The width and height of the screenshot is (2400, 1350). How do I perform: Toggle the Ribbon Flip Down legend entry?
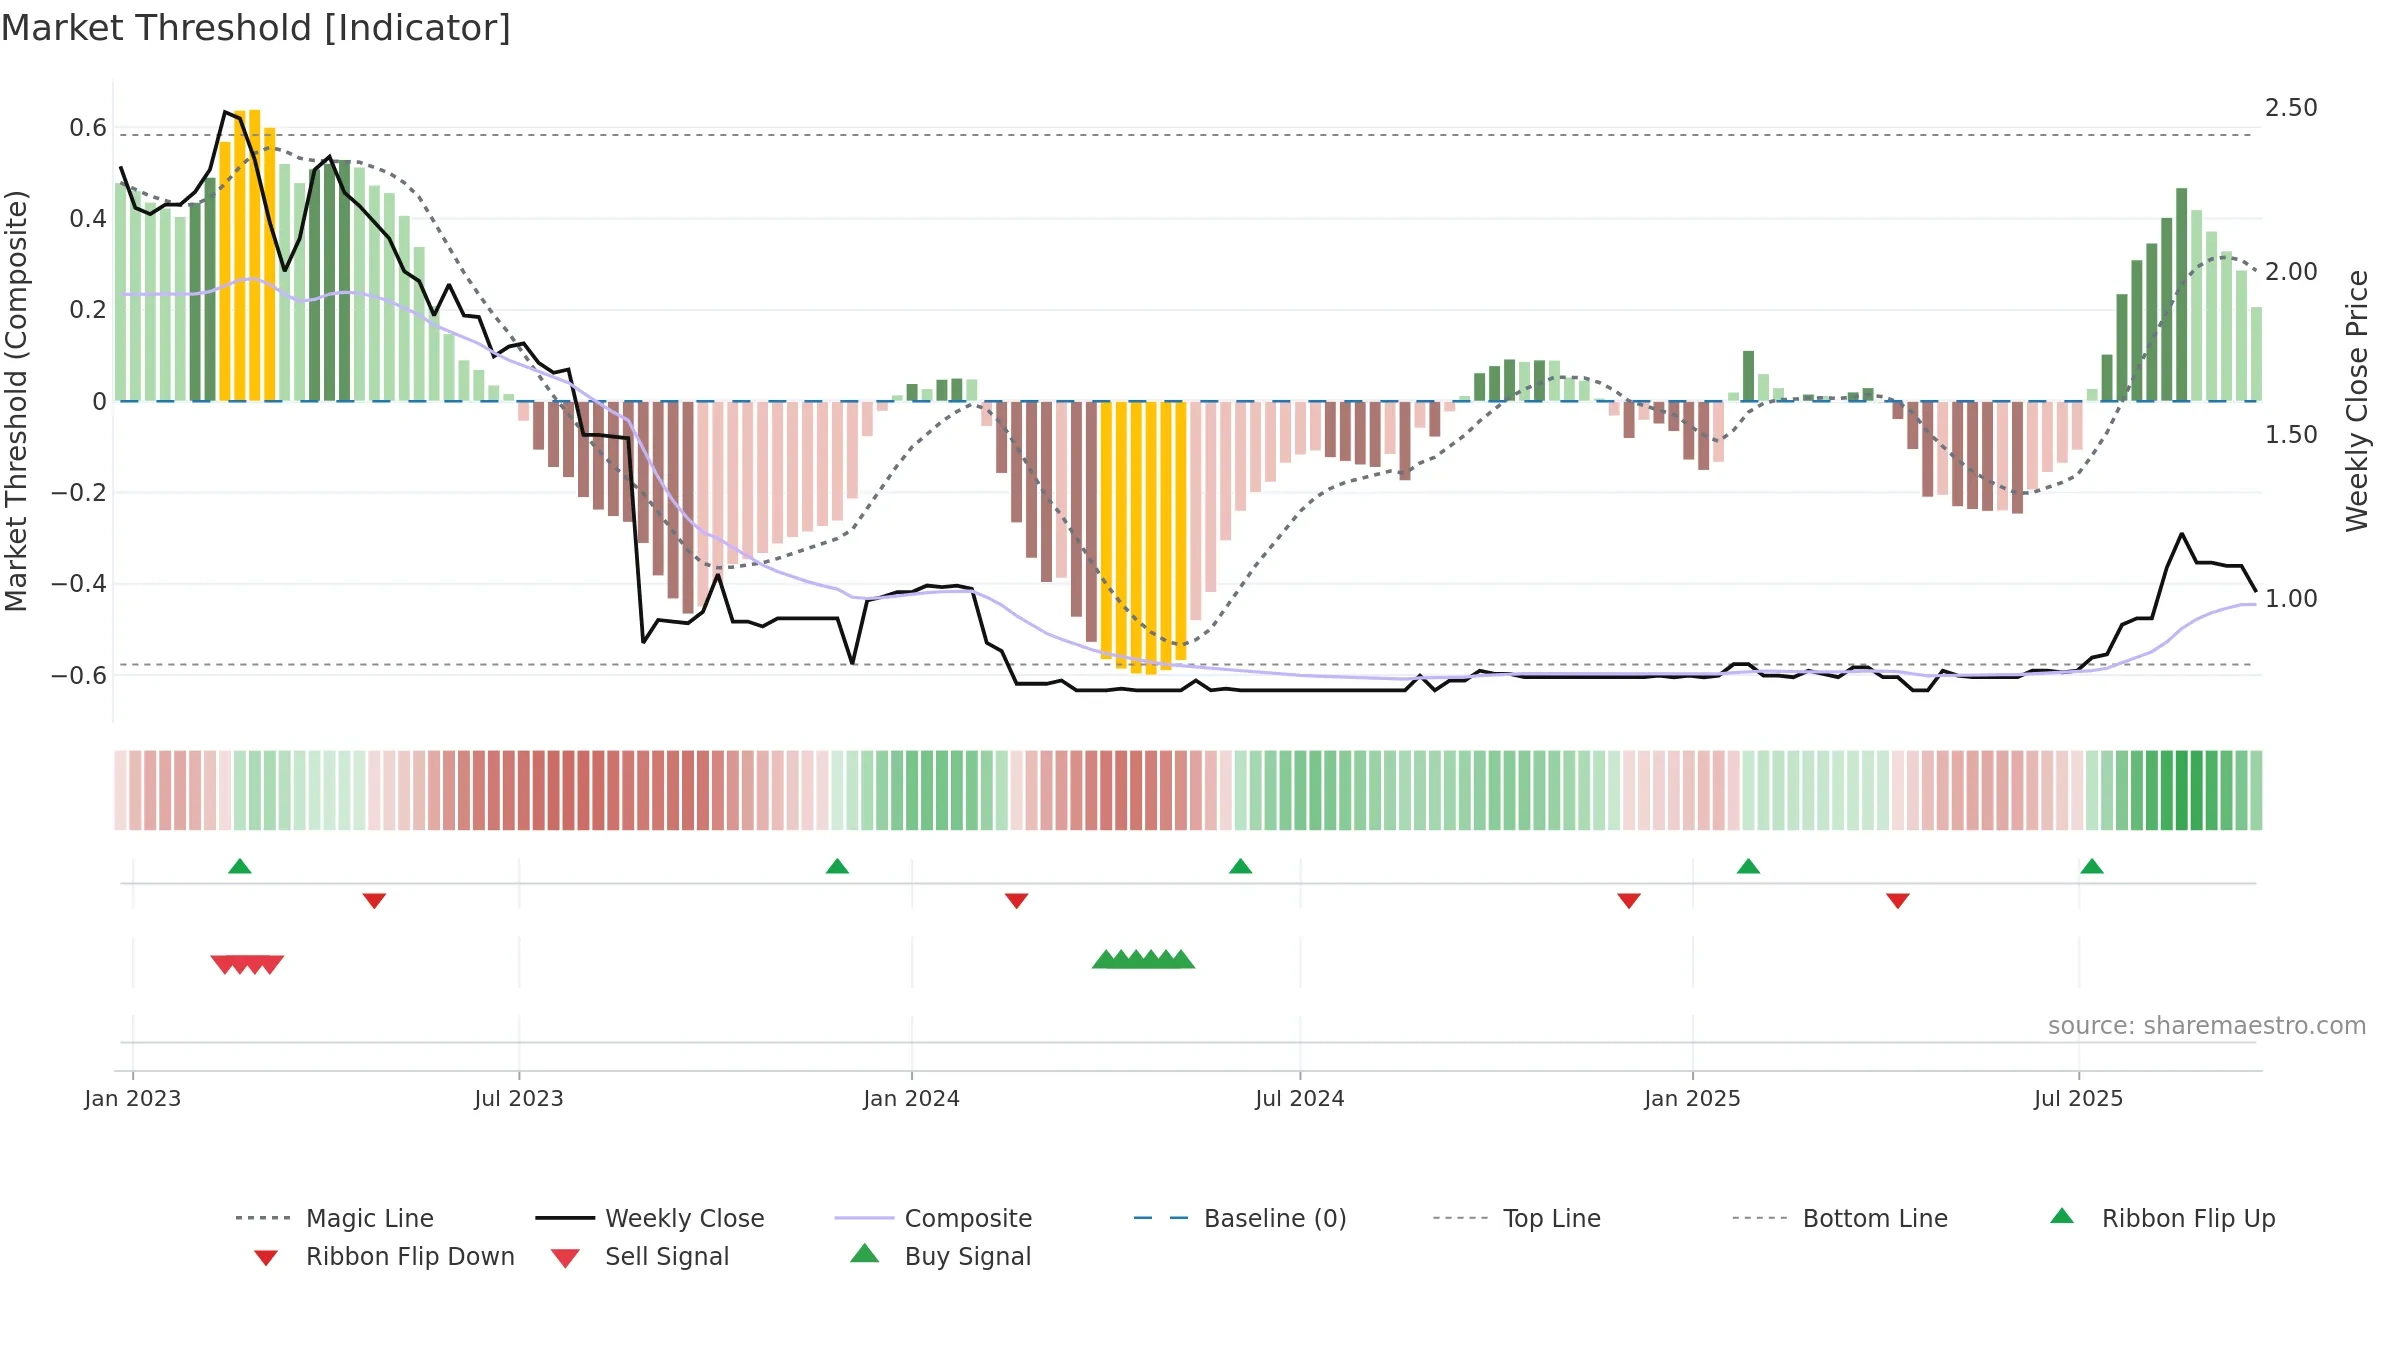383,1256
